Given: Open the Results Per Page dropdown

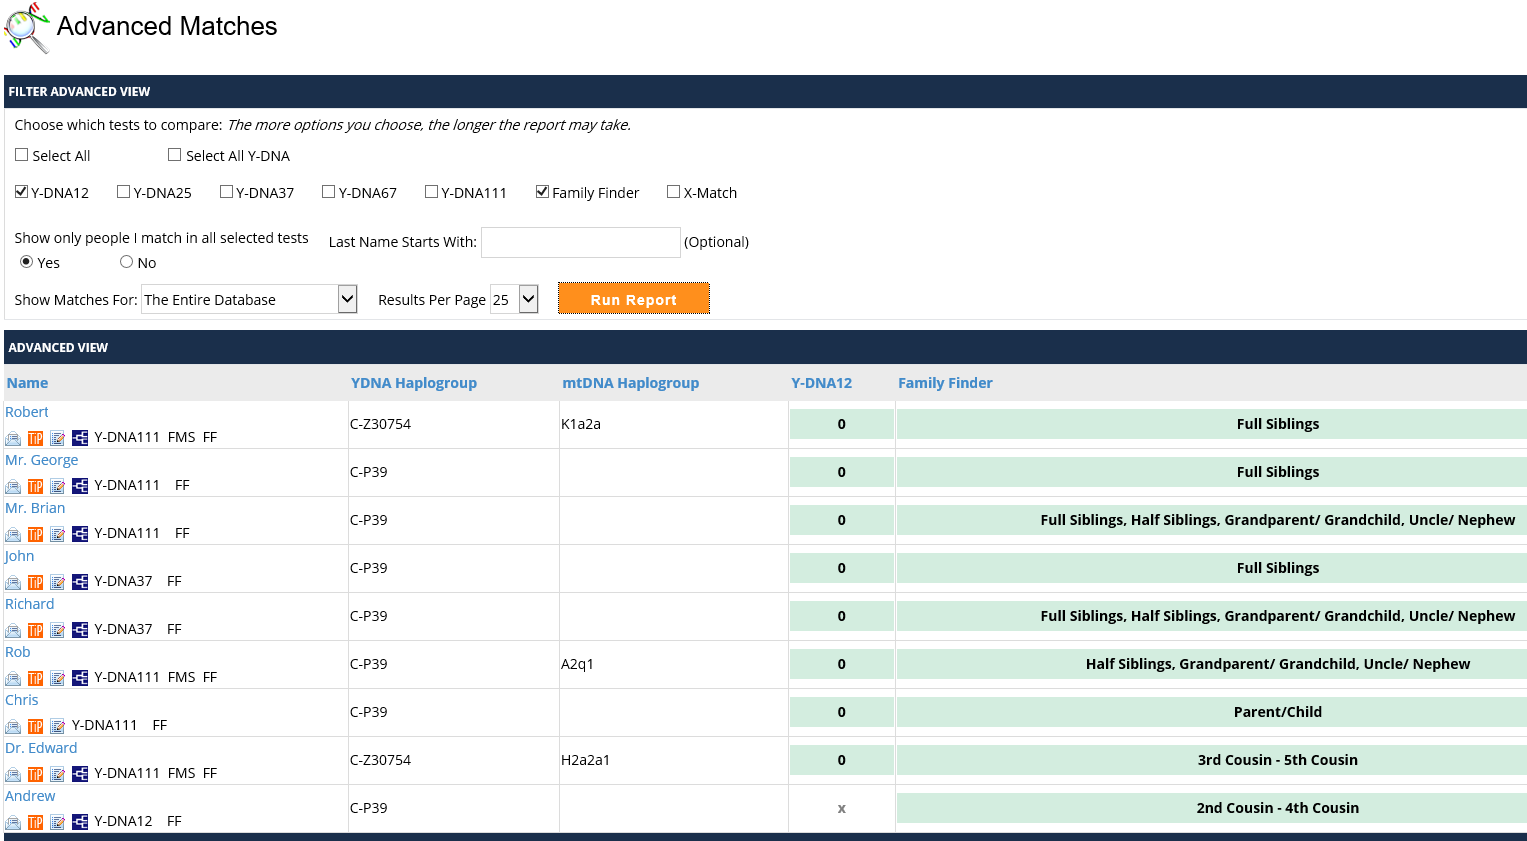Looking at the screenshot, I should click(x=514, y=298).
